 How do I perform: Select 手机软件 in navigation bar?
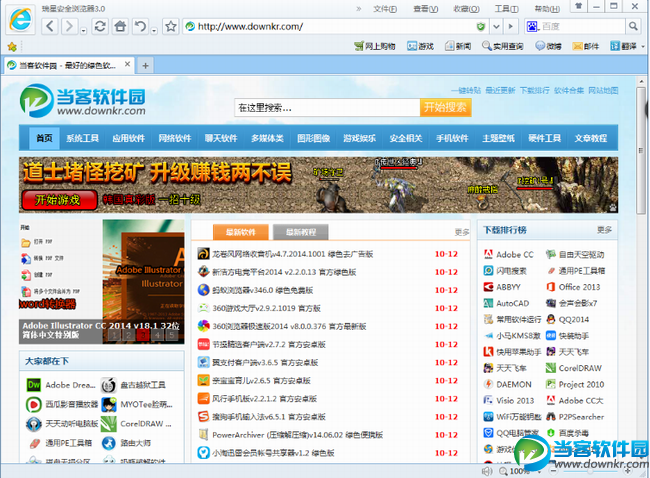tap(452, 138)
